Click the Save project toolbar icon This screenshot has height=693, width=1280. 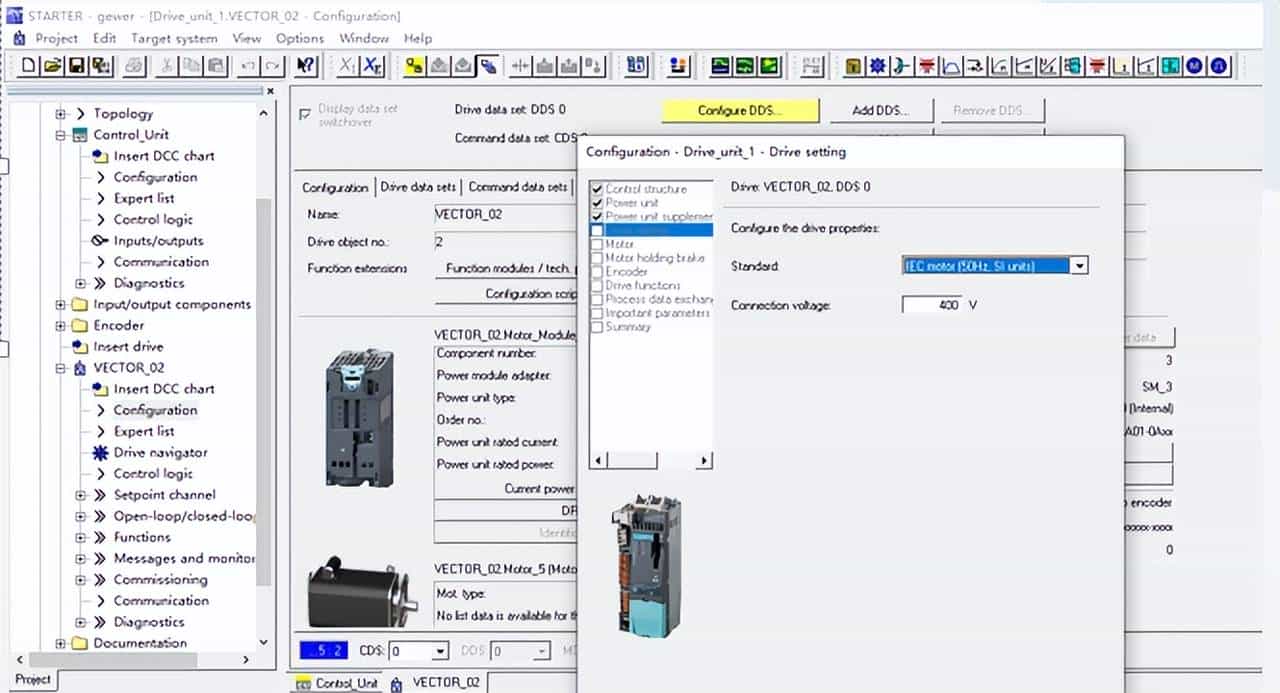tap(75, 66)
